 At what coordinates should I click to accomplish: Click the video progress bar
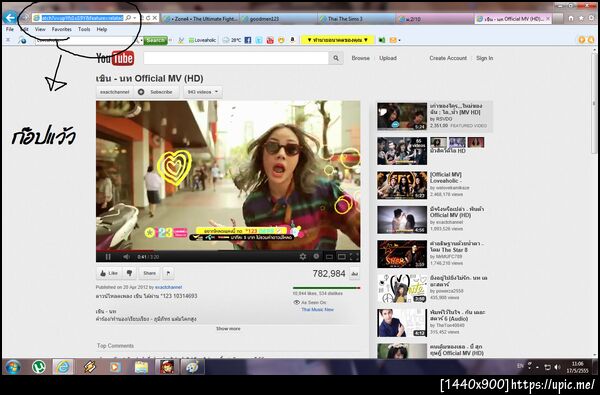228,251
